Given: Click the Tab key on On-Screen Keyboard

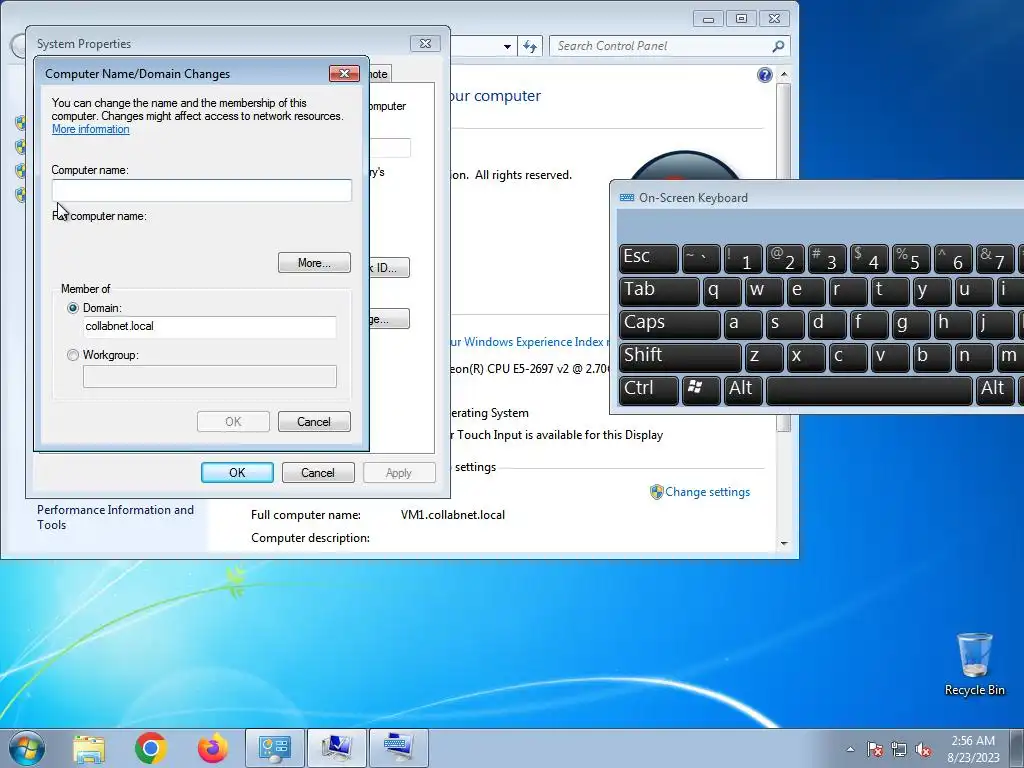Looking at the screenshot, I should (660, 291).
